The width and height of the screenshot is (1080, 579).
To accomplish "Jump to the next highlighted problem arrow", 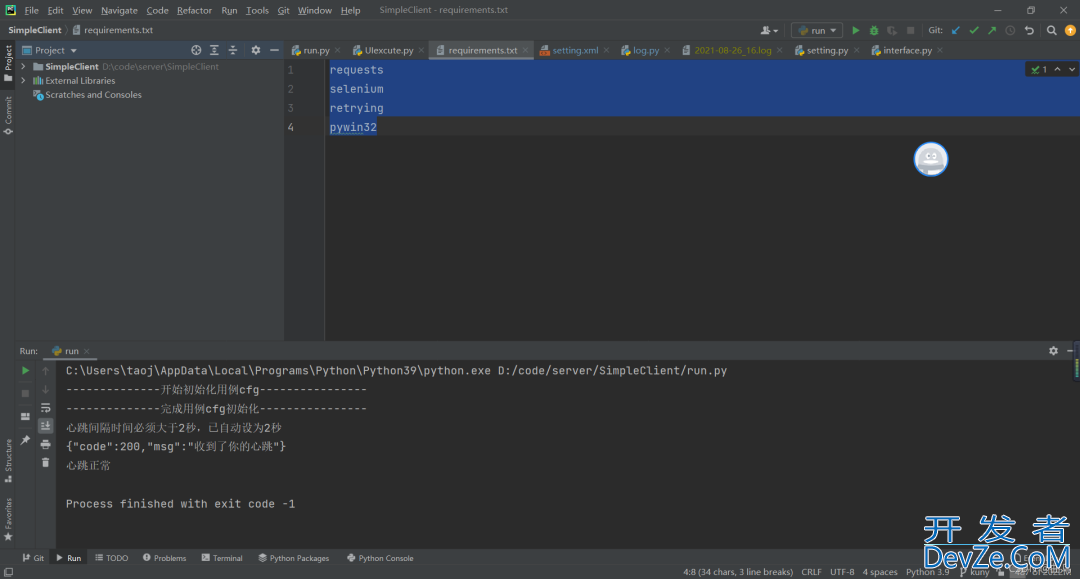I will pos(1072,69).
